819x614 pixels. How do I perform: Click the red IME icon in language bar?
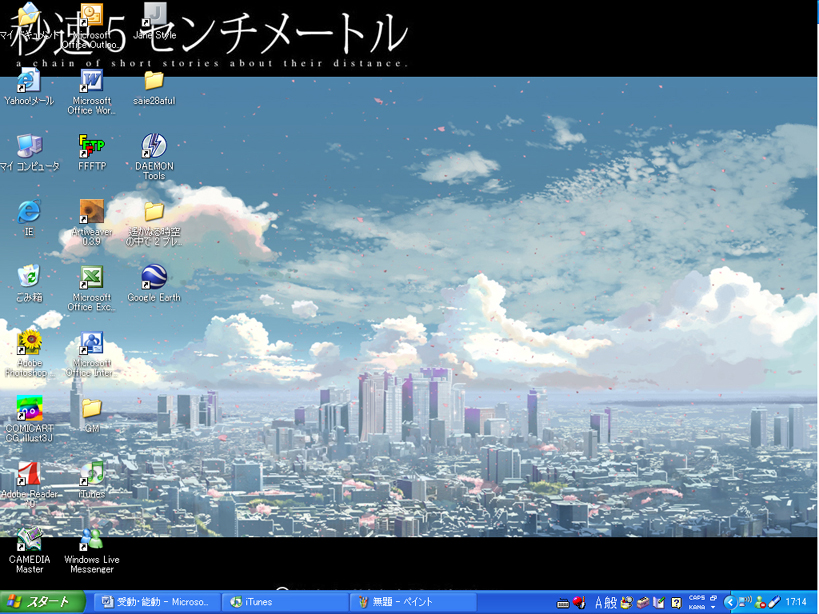[579, 602]
